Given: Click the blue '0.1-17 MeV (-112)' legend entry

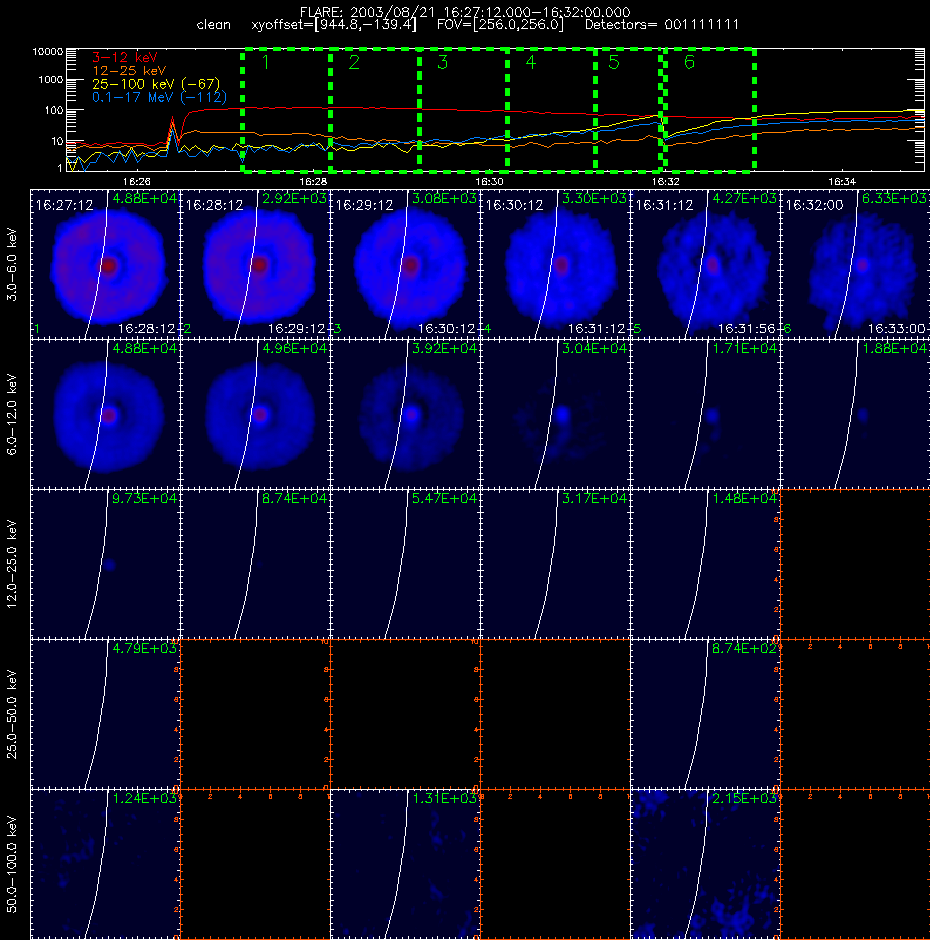Looking at the screenshot, I should (x=159, y=97).
